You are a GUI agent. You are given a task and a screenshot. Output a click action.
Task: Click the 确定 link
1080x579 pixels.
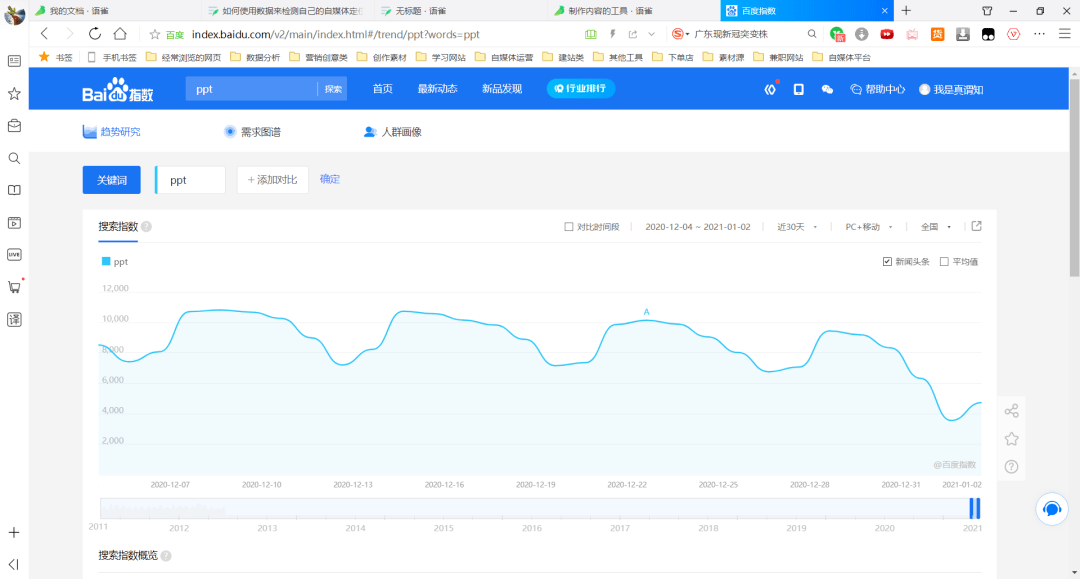(330, 179)
